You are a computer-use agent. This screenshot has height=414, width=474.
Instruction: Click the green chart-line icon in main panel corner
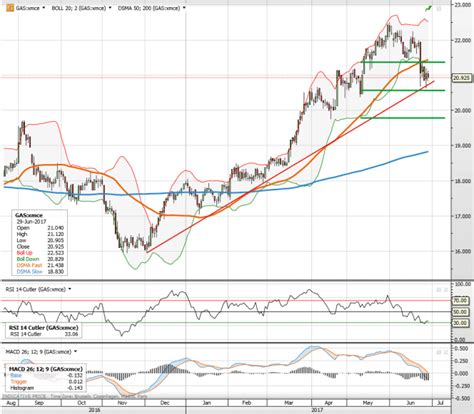(x=428, y=8)
